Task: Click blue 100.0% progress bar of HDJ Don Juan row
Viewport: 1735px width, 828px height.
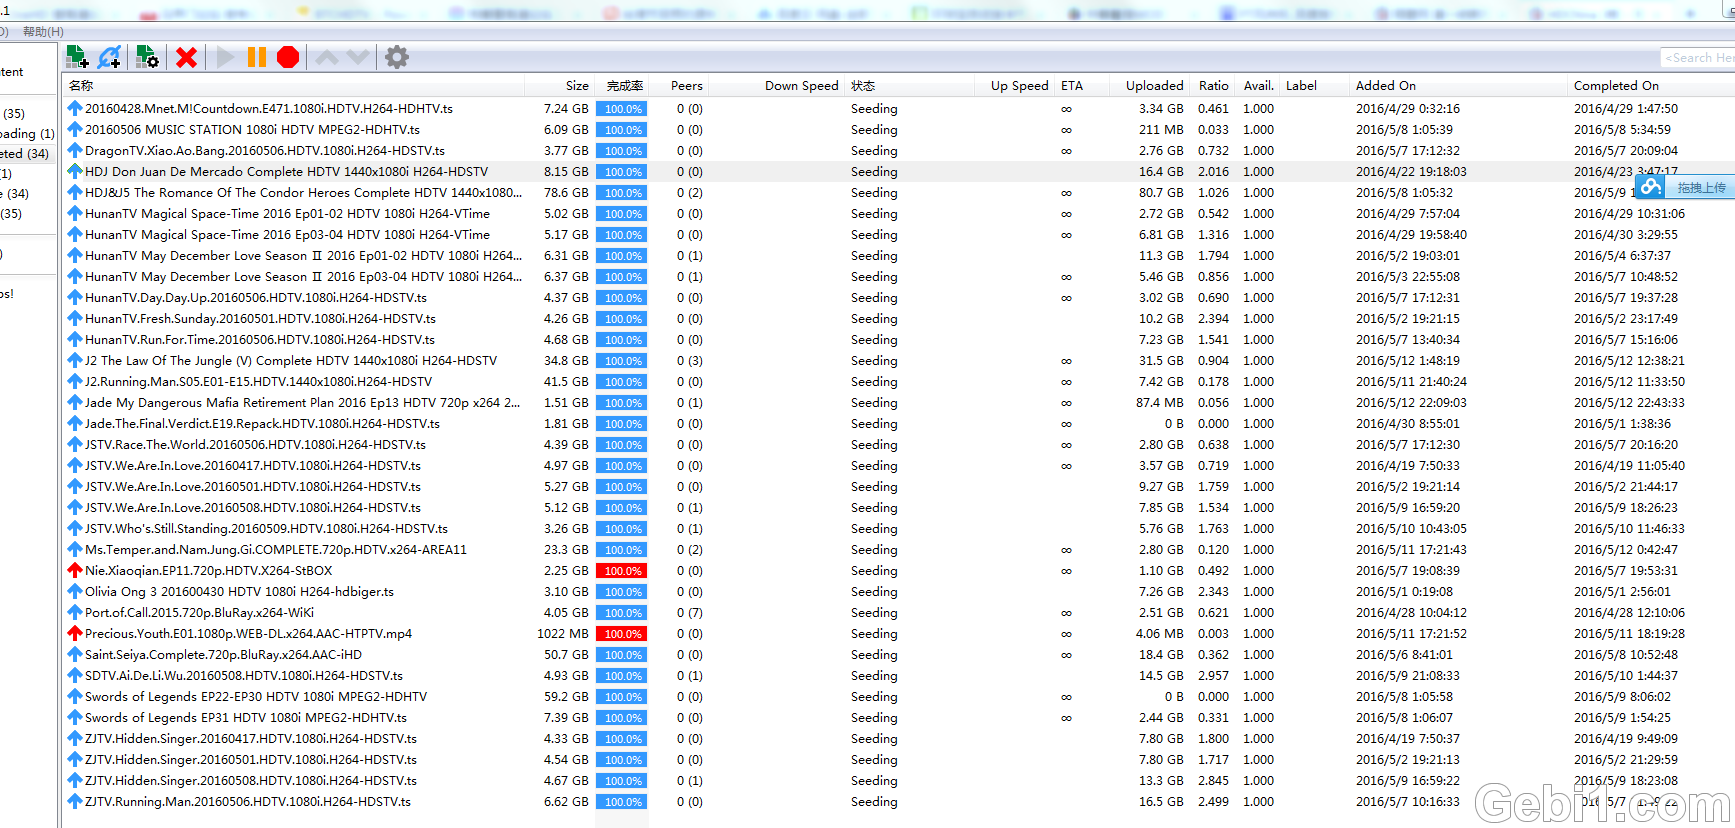Action: pyautogui.click(x=622, y=172)
